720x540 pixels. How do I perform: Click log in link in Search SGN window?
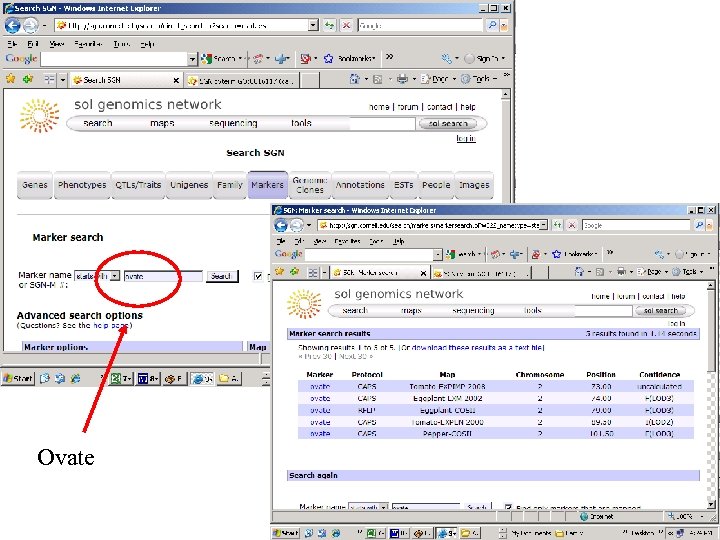(x=466, y=138)
